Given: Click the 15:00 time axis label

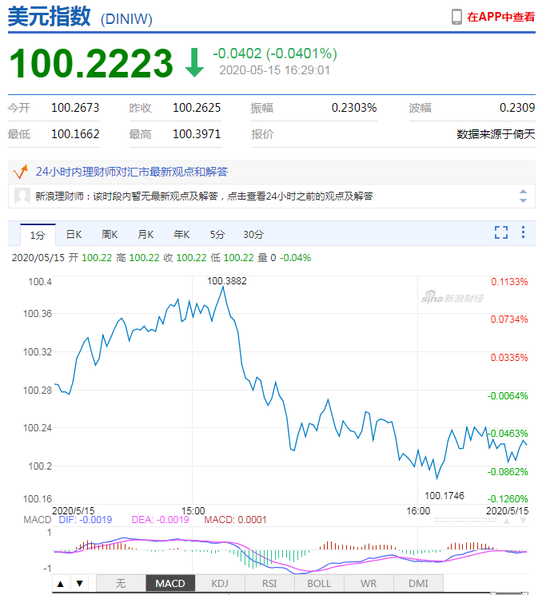Looking at the screenshot, I should tap(193, 511).
